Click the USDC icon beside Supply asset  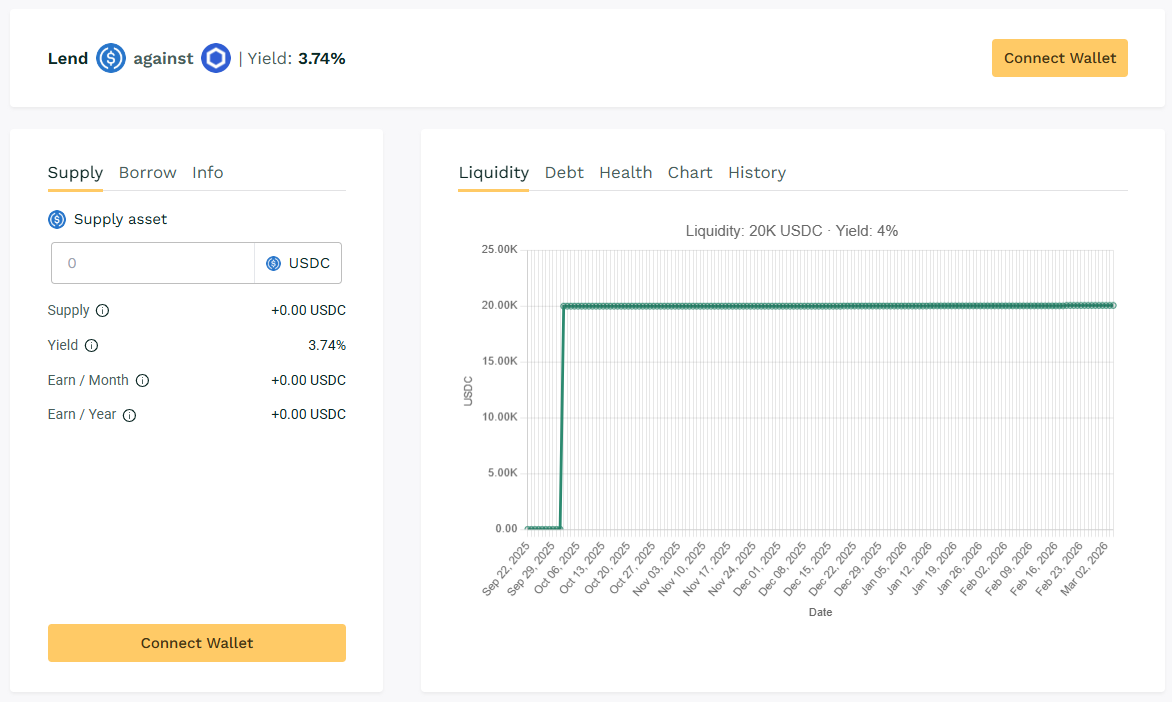pyautogui.click(x=57, y=219)
